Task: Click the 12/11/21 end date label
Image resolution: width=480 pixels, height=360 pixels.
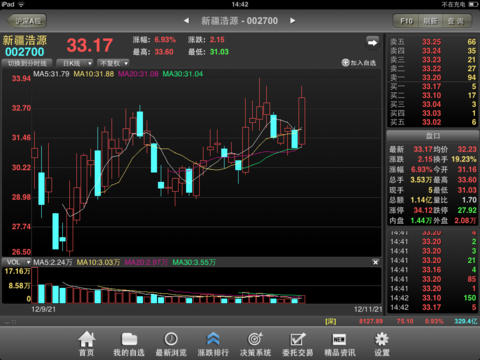Action: tap(368, 309)
